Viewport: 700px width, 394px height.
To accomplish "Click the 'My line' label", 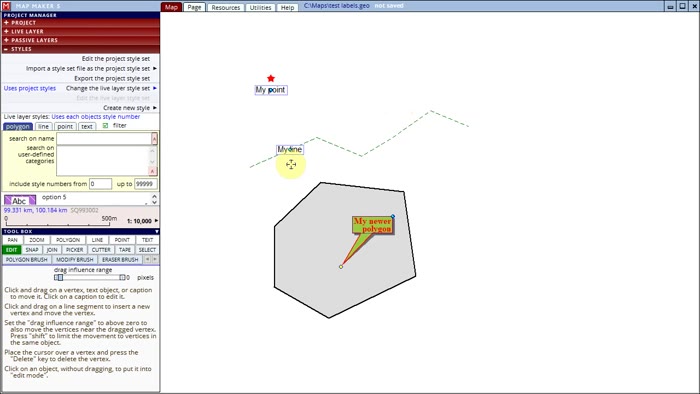I will pyautogui.click(x=290, y=149).
